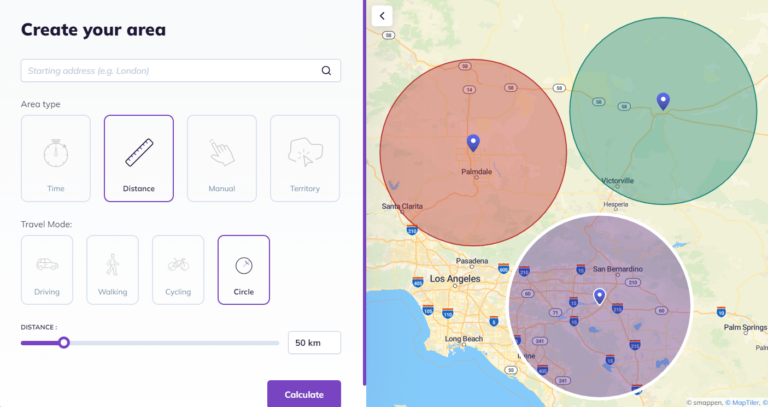Choose the Distance ruler area type

pos(139,158)
